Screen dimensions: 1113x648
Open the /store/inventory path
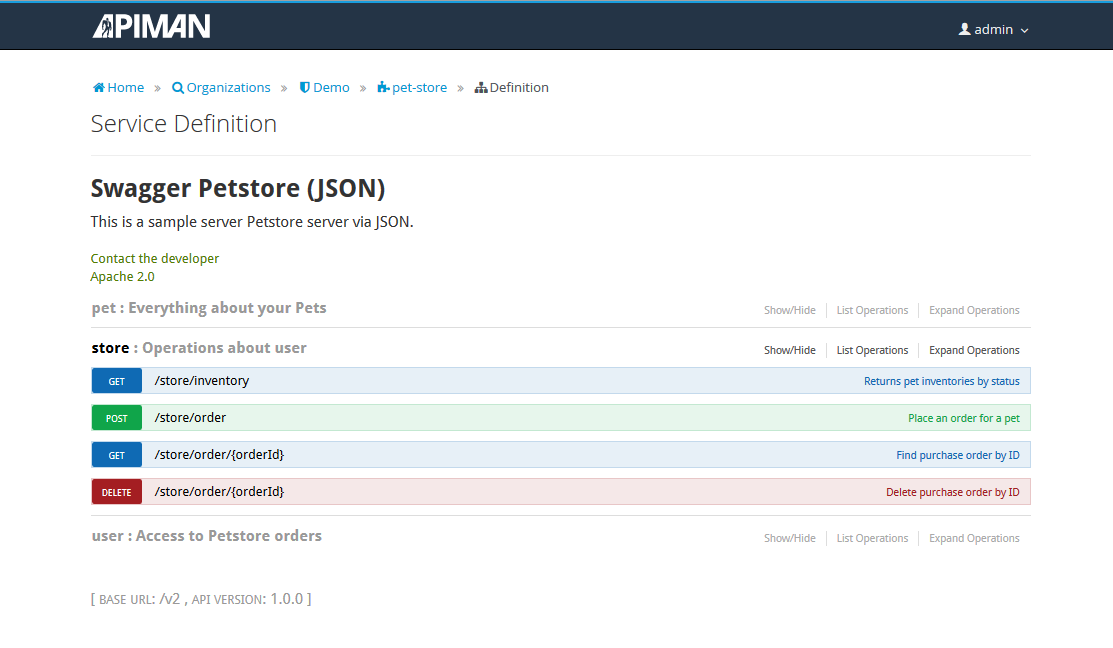202,380
